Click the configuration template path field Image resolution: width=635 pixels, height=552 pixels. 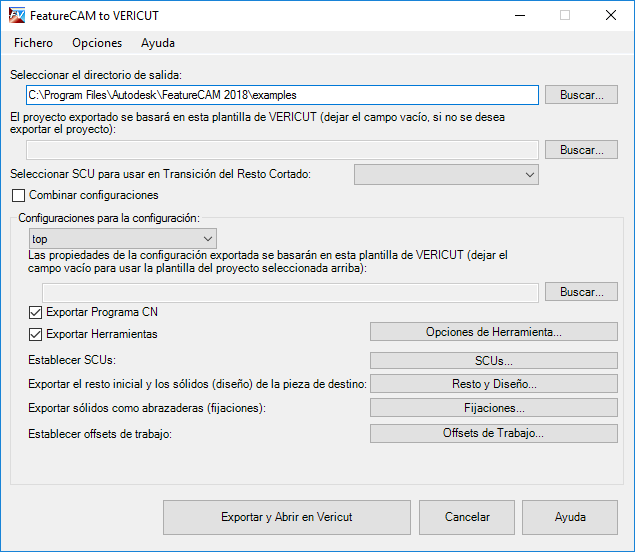point(290,292)
